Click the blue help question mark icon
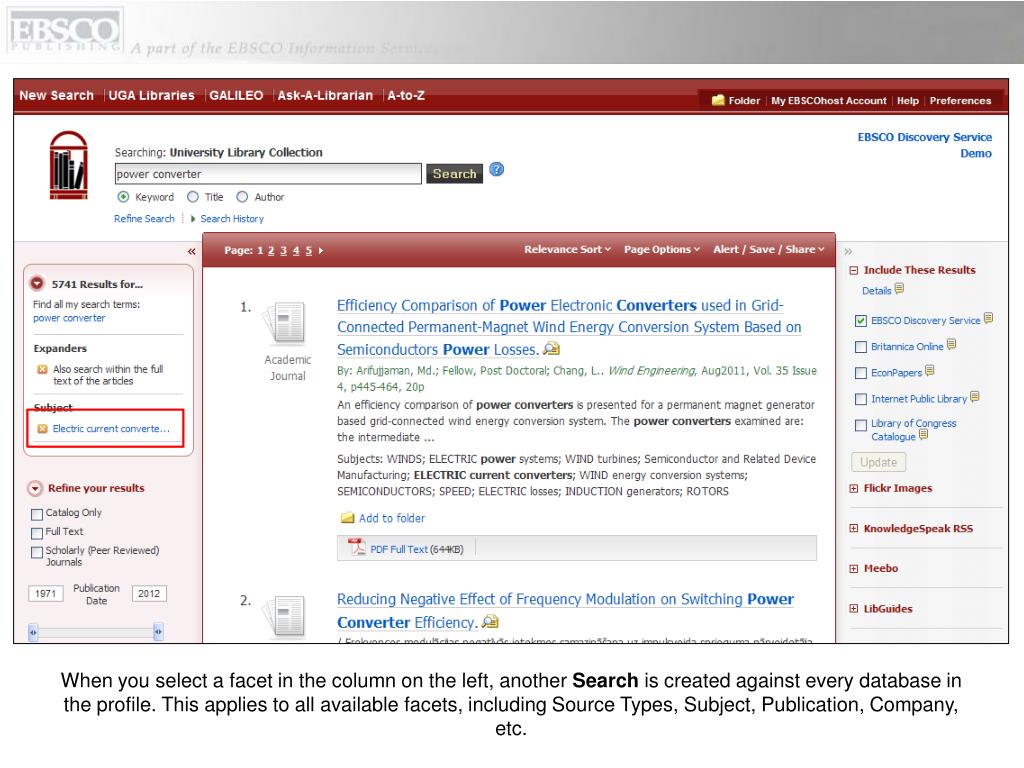1024x768 pixels. point(497,170)
